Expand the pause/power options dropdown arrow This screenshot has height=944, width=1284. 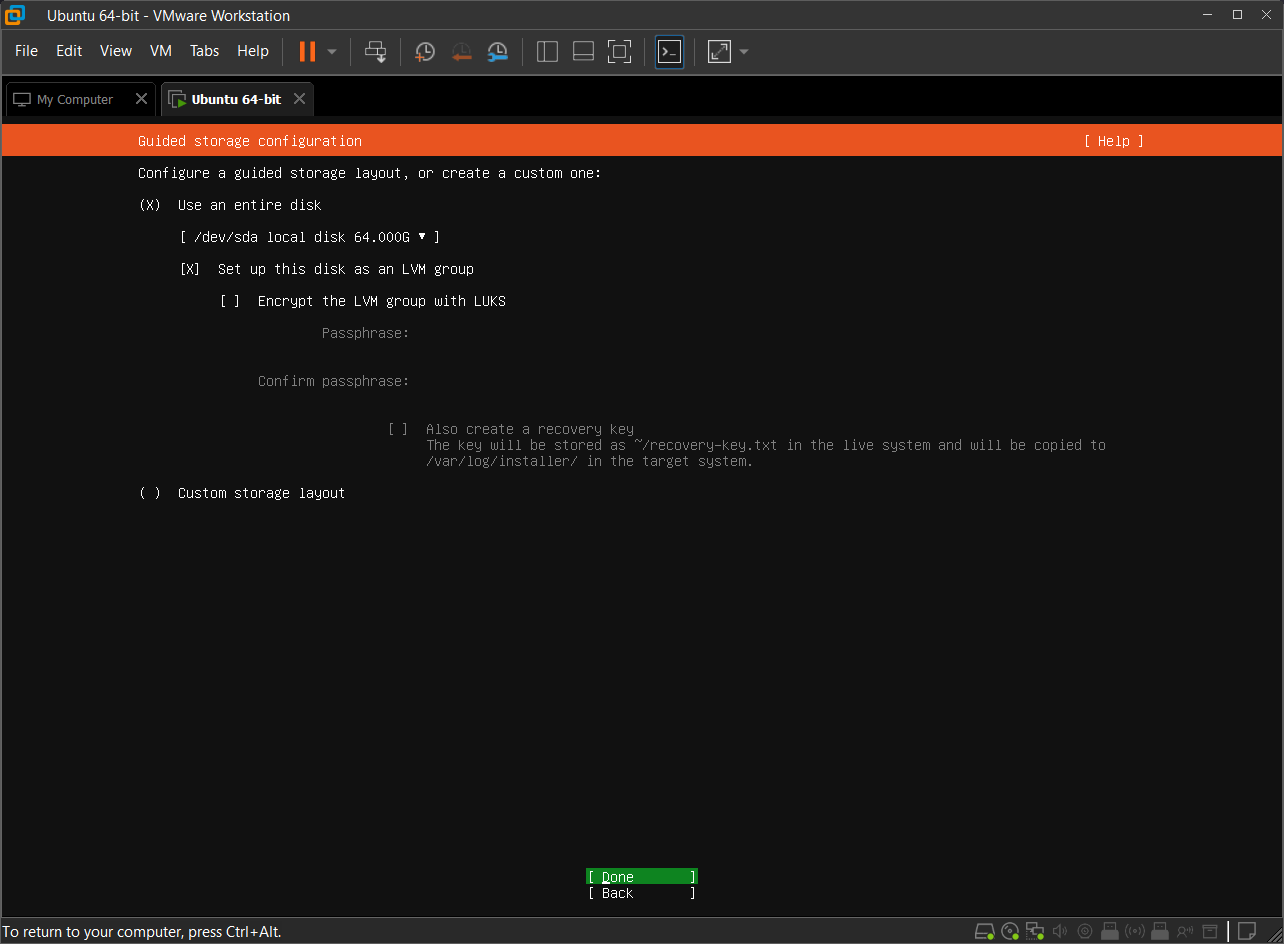(332, 51)
